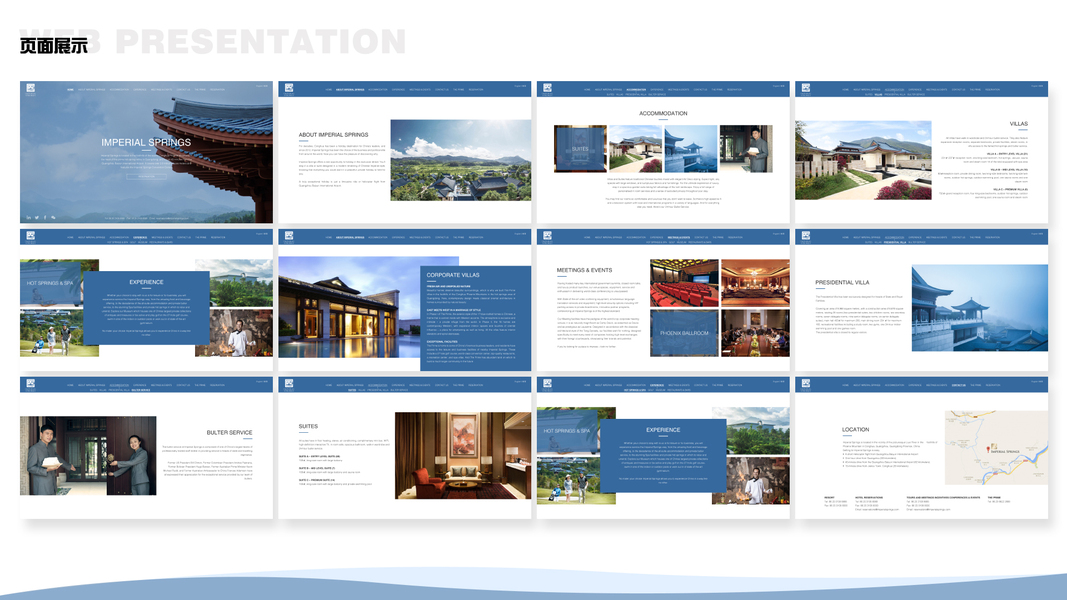
Task: Select the PRESIDENTIAL VILLA sub-tab on Presidential Villa page
Action: point(896,242)
